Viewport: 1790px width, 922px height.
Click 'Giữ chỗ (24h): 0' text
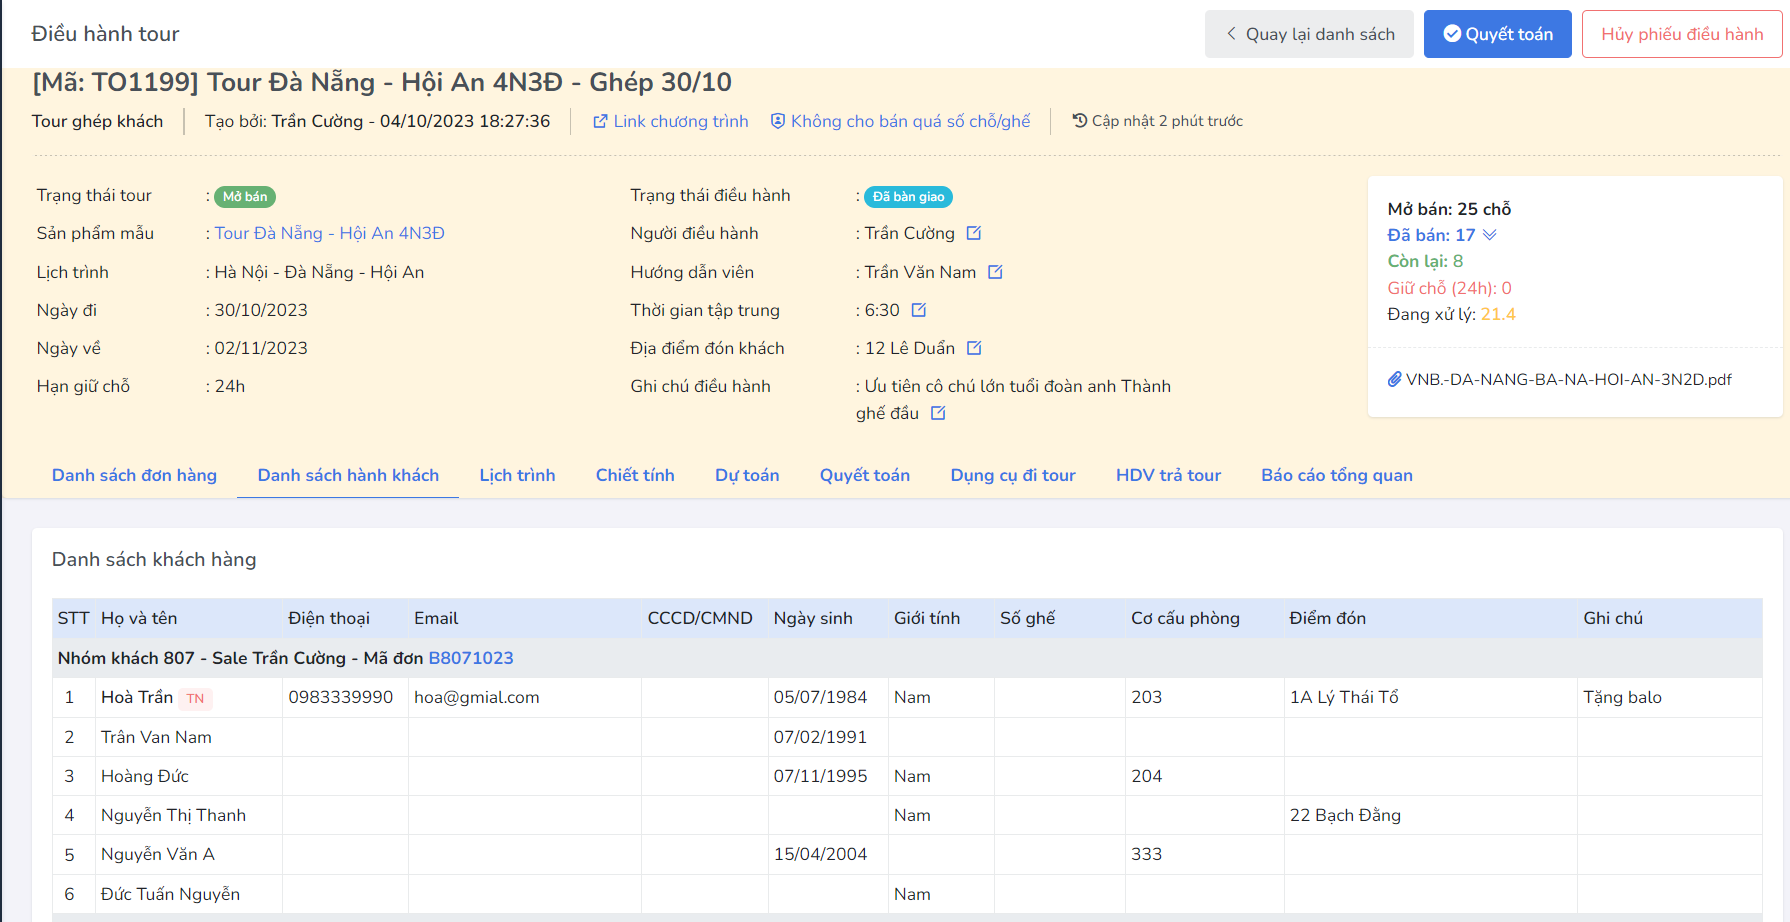pyautogui.click(x=1449, y=288)
